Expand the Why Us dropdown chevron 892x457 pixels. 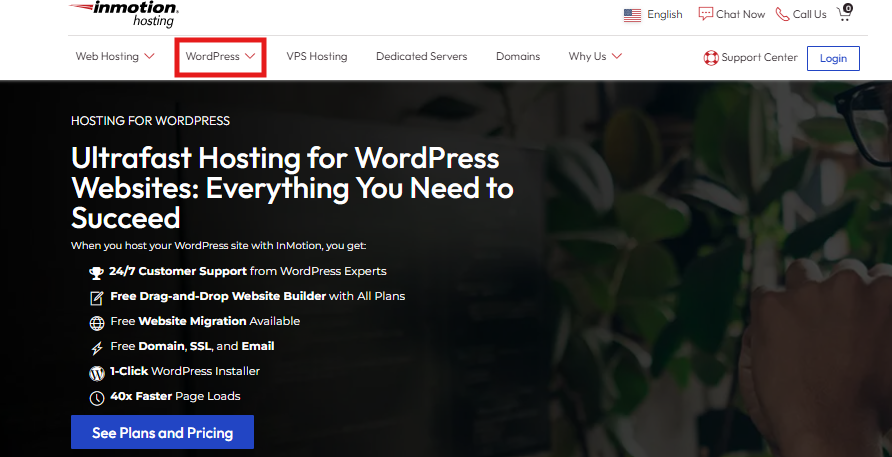click(617, 56)
